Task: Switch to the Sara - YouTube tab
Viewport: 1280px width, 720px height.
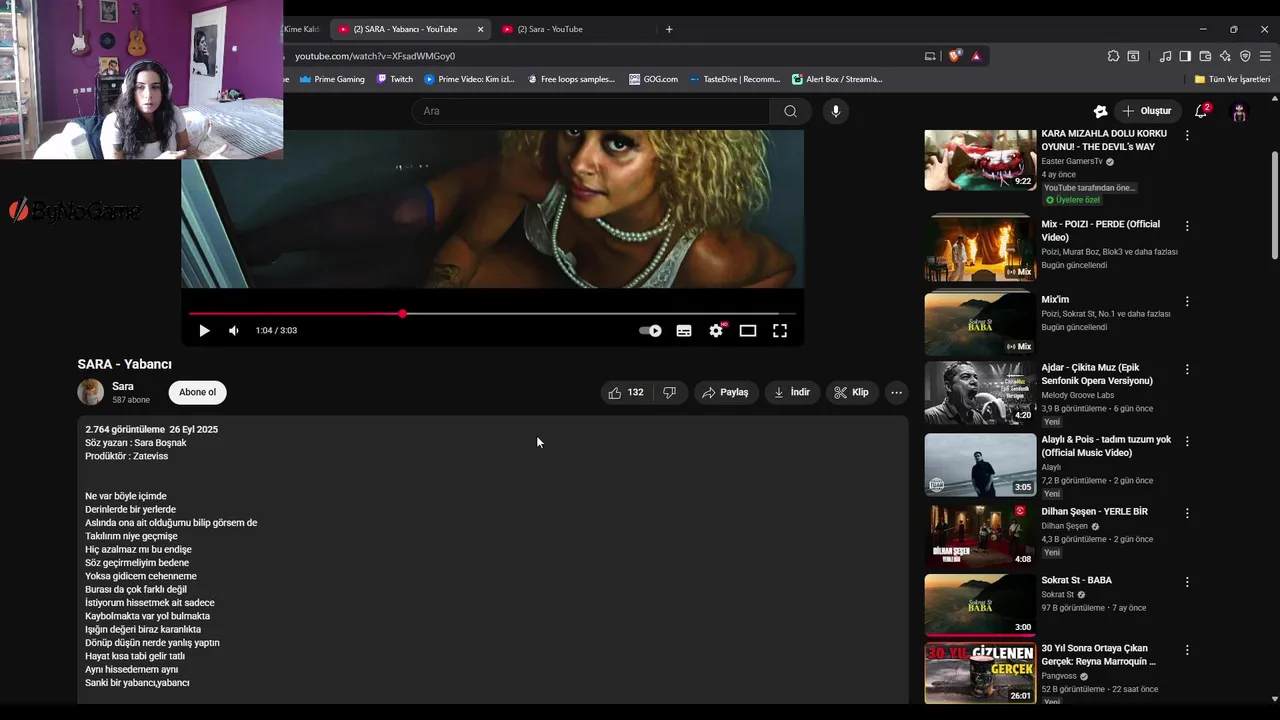Action: point(575,29)
